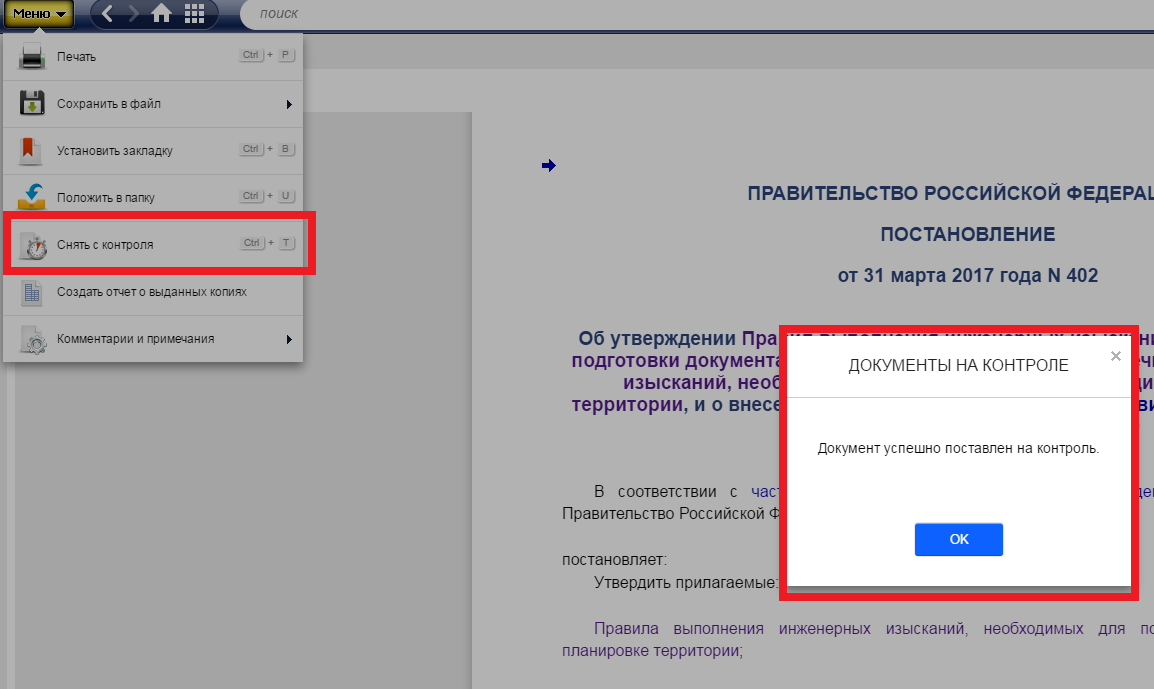The height and width of the screenshot is (689, 1154).
Task: Click the forward navigation arrow
Action: coord(133,14)
